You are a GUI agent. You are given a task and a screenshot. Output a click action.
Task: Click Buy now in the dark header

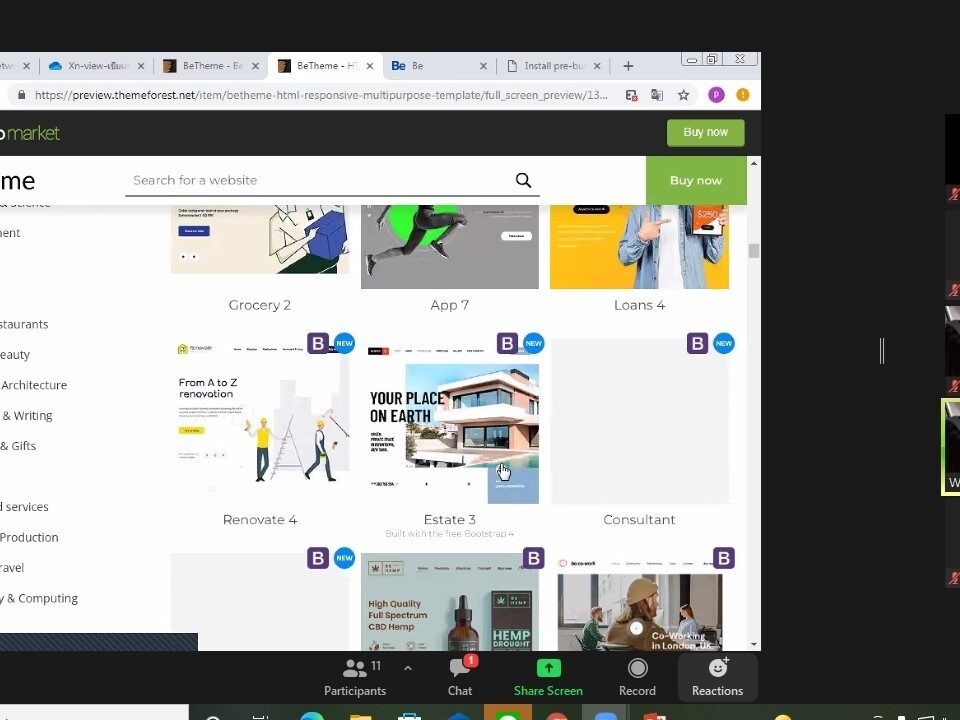pyautogui.click(x=705, y=132)
